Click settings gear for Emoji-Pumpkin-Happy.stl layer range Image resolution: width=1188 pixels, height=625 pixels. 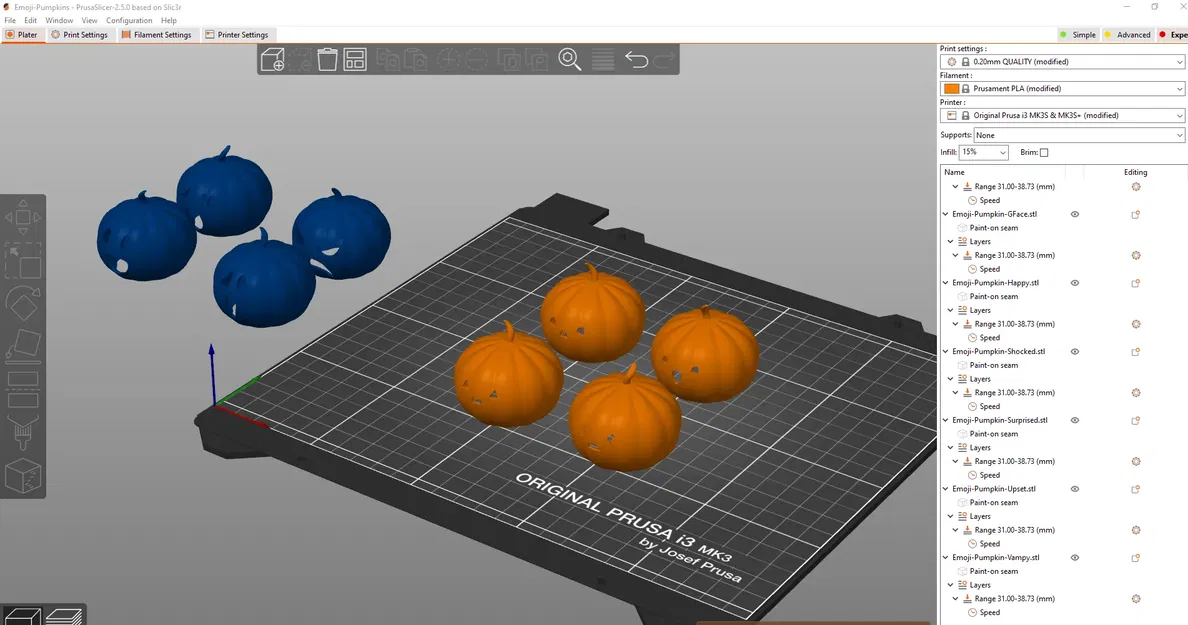[x=1136, y=324]
